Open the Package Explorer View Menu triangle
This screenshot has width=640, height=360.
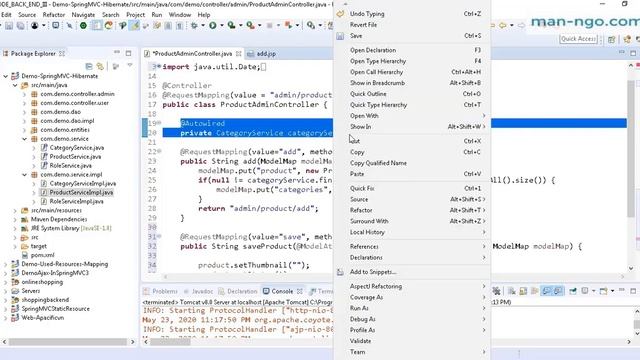coord(130,65)
